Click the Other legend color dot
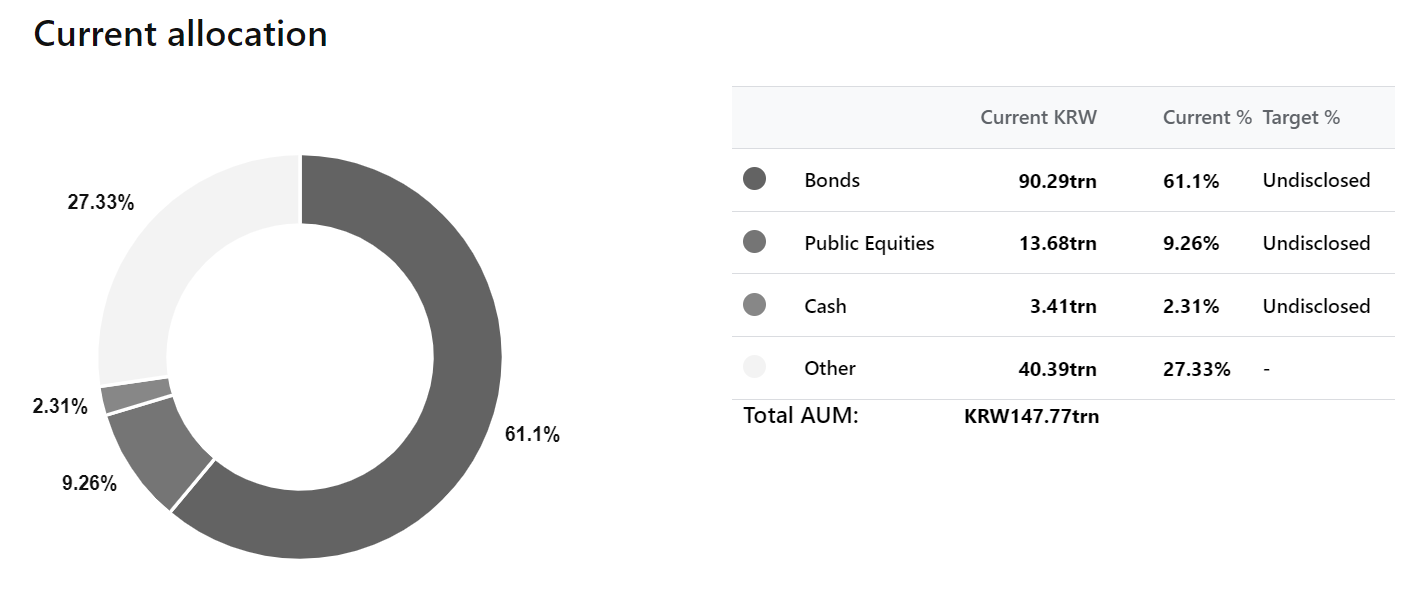The width and height of the screenshot is (1426, 606). click(x=755, y=367)
